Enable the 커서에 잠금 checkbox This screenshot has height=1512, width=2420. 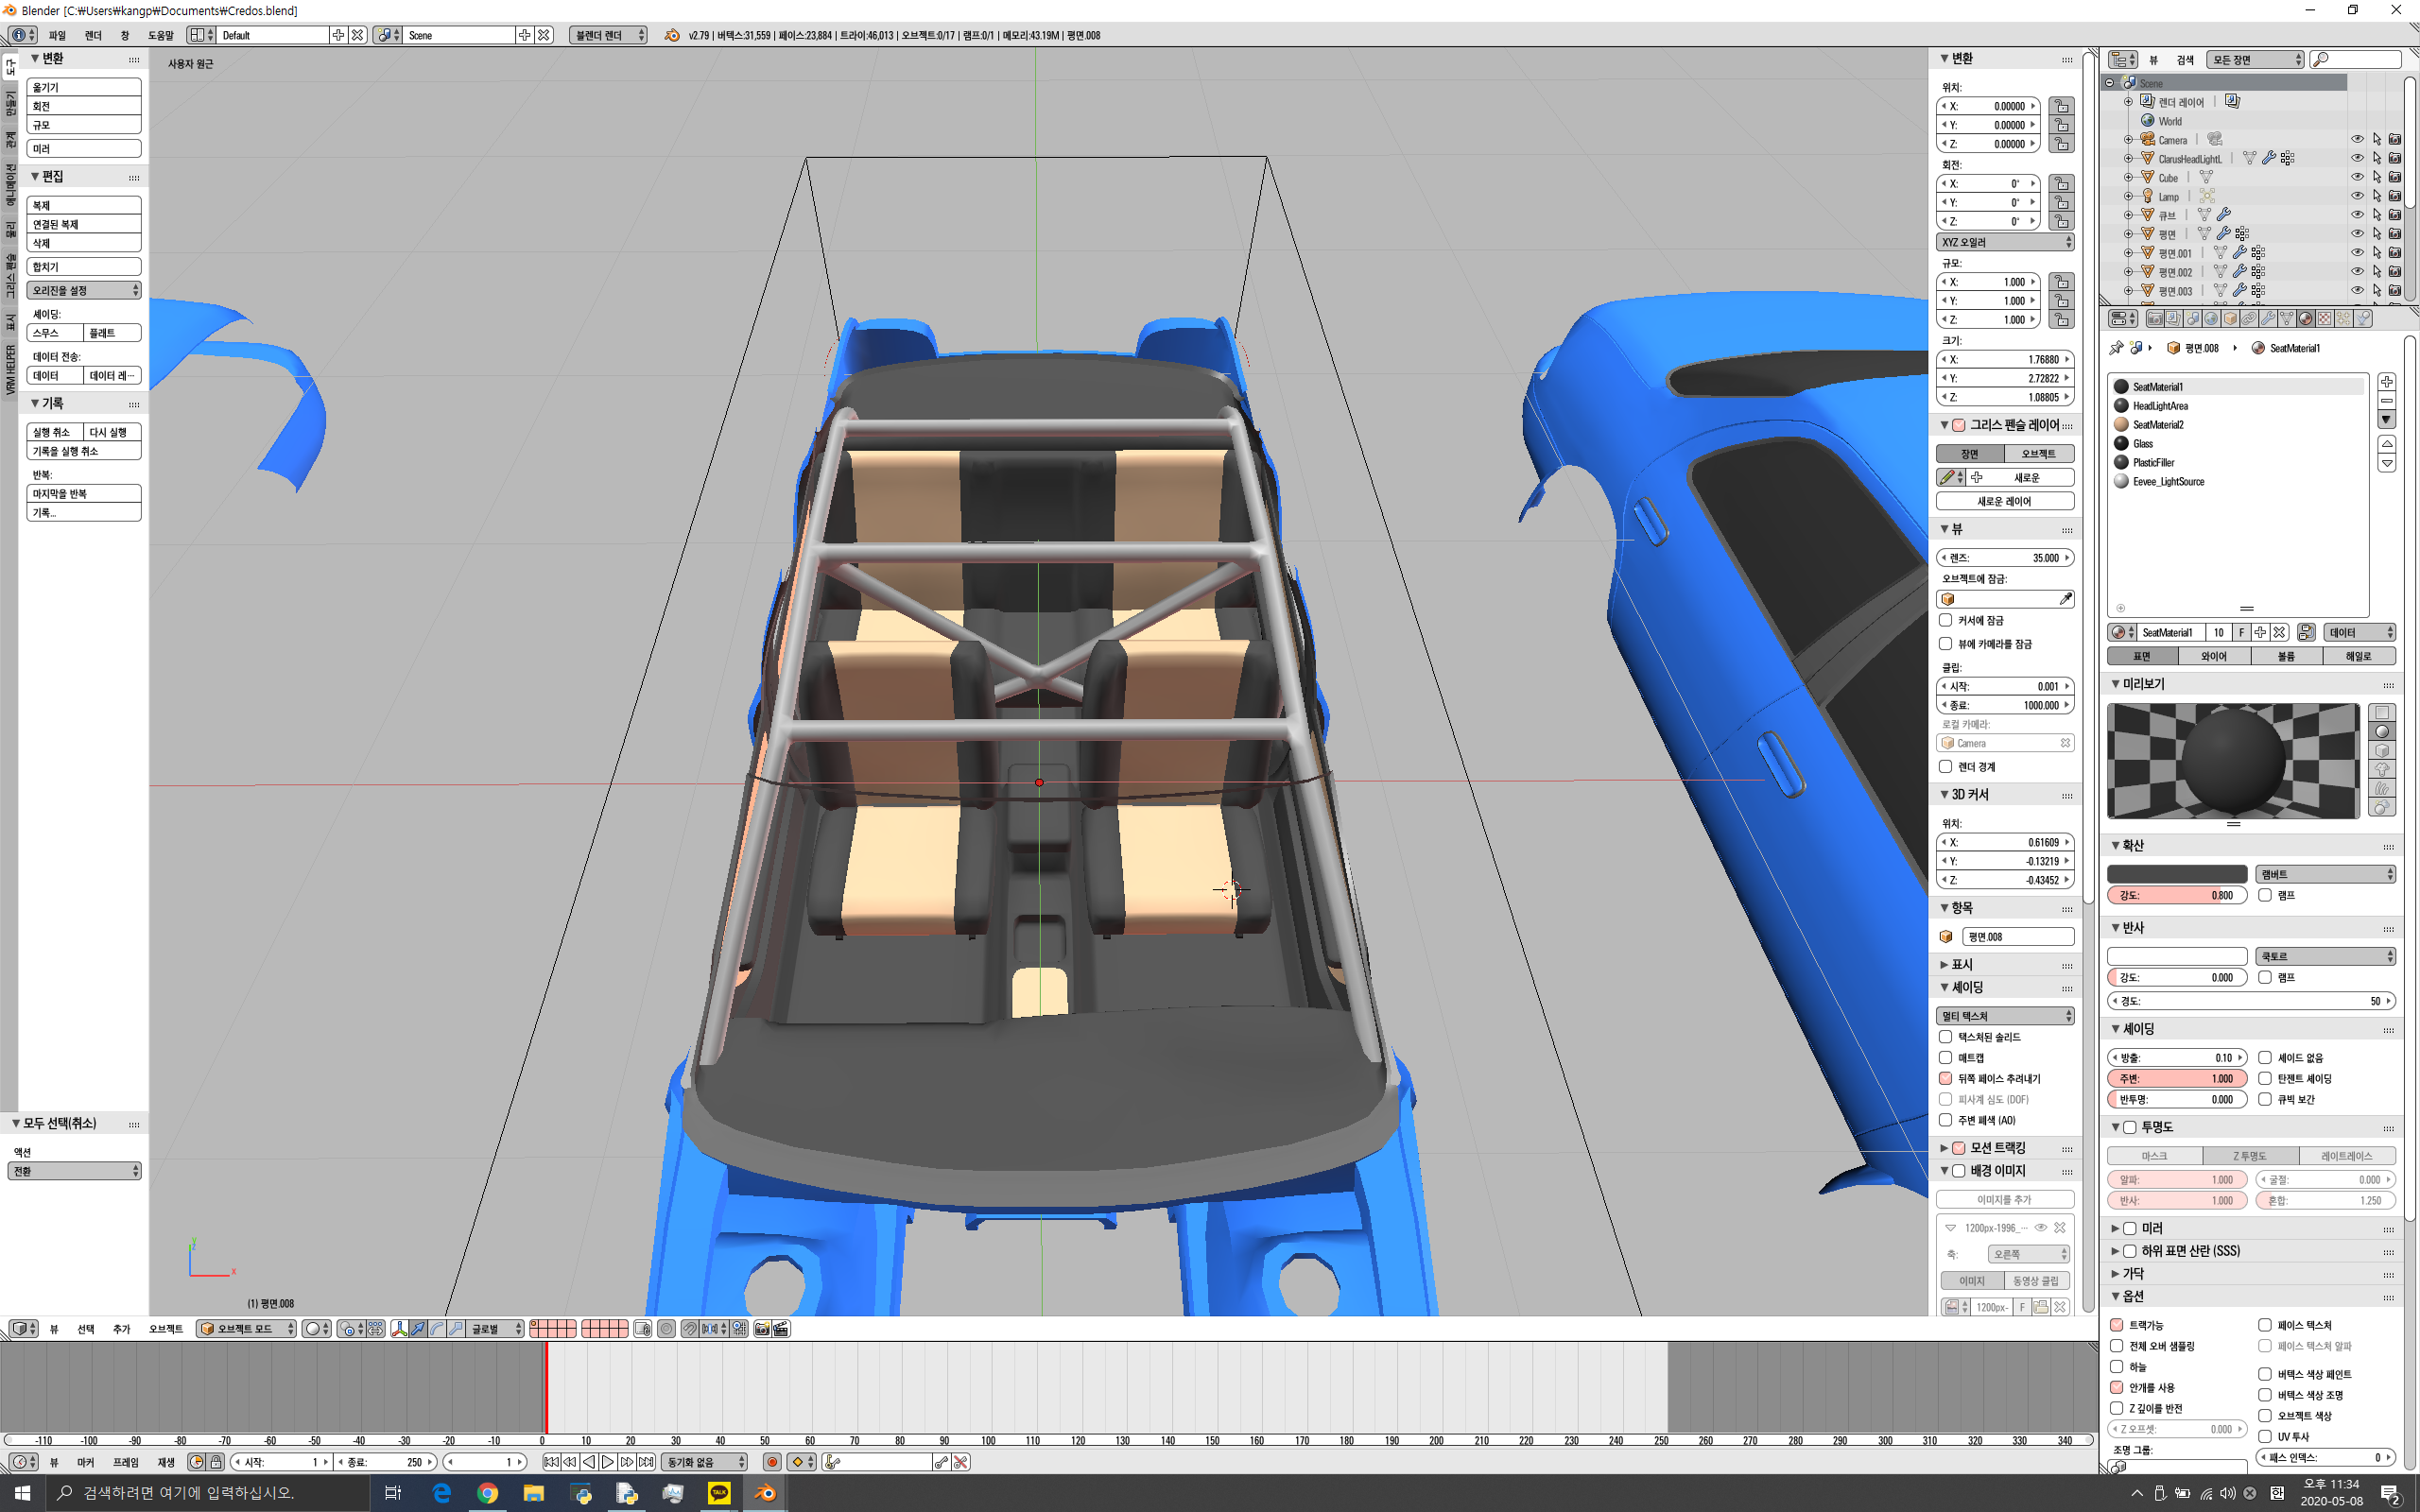click(1946, 620)
